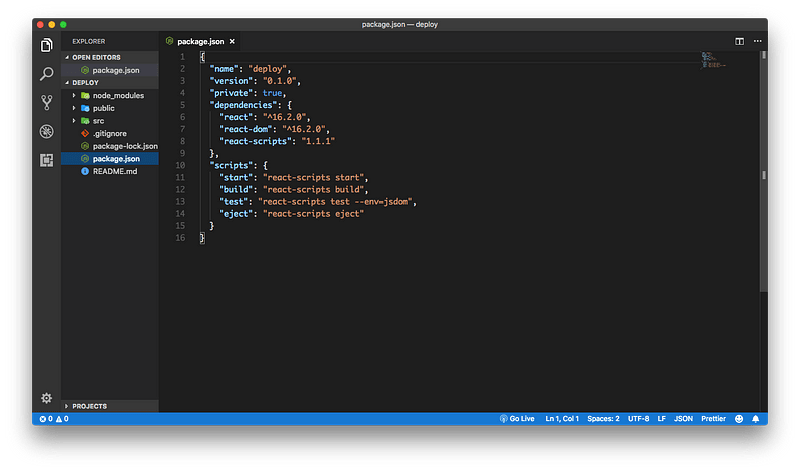Image resolution: width=800 pixels, height=471 pixels.
Task: Click the public folder icon
Action: tap(85, 108)
